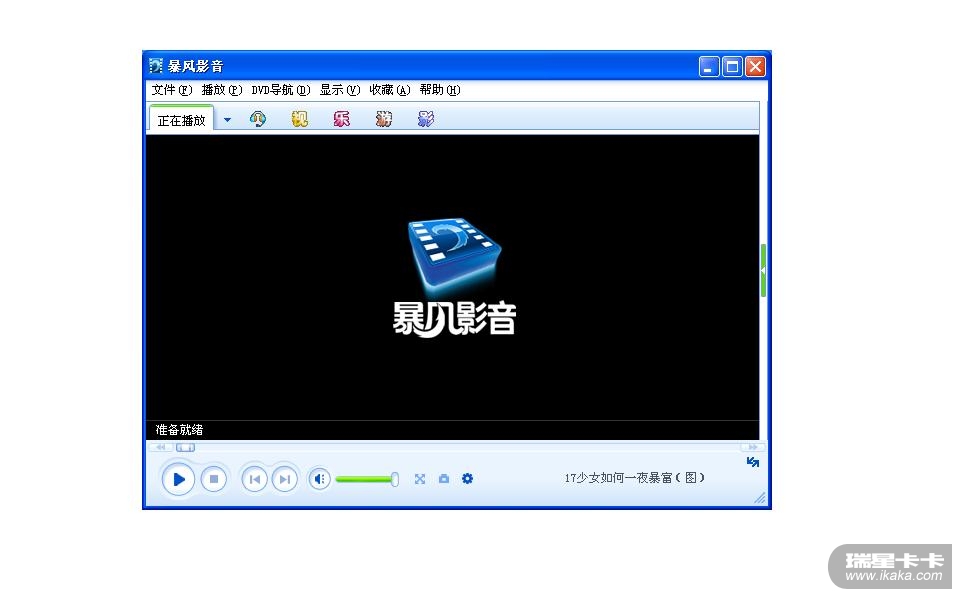Image resolution: width=962 pixels, height=595 pixels.
Task: Skip to the previous track
Action: [x=255, y=479]
